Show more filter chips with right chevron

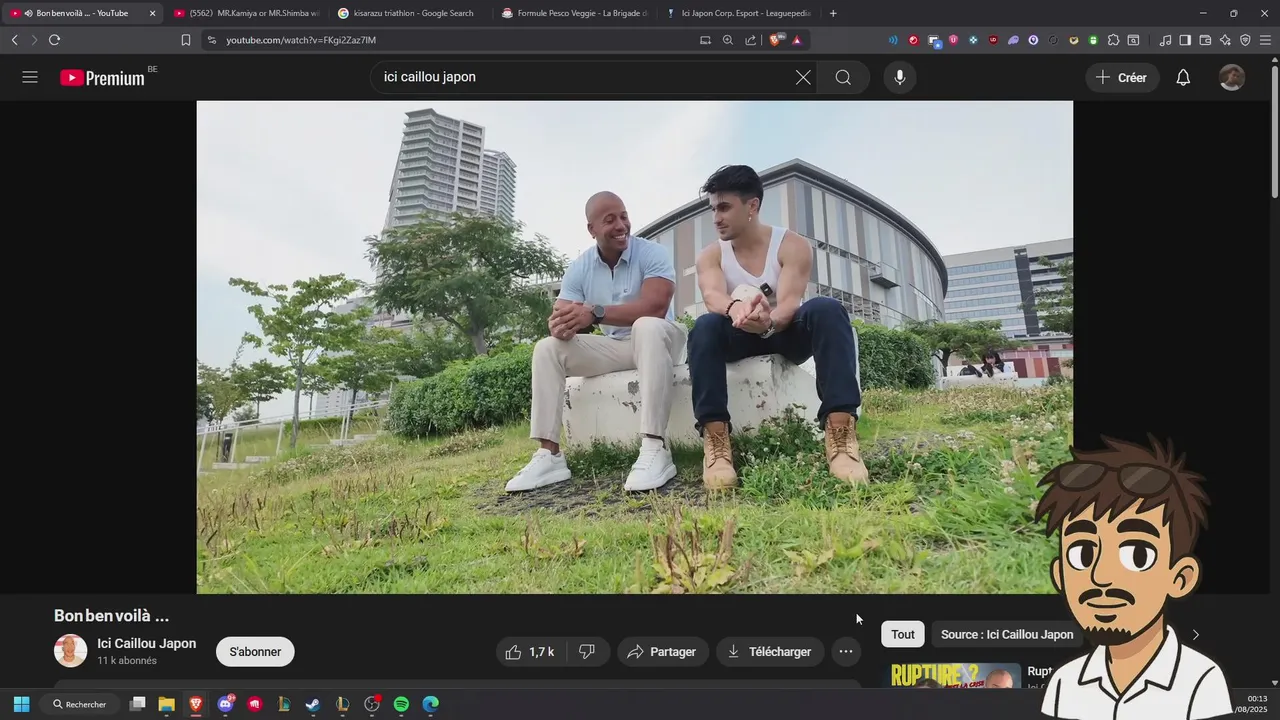point(1195,634)
